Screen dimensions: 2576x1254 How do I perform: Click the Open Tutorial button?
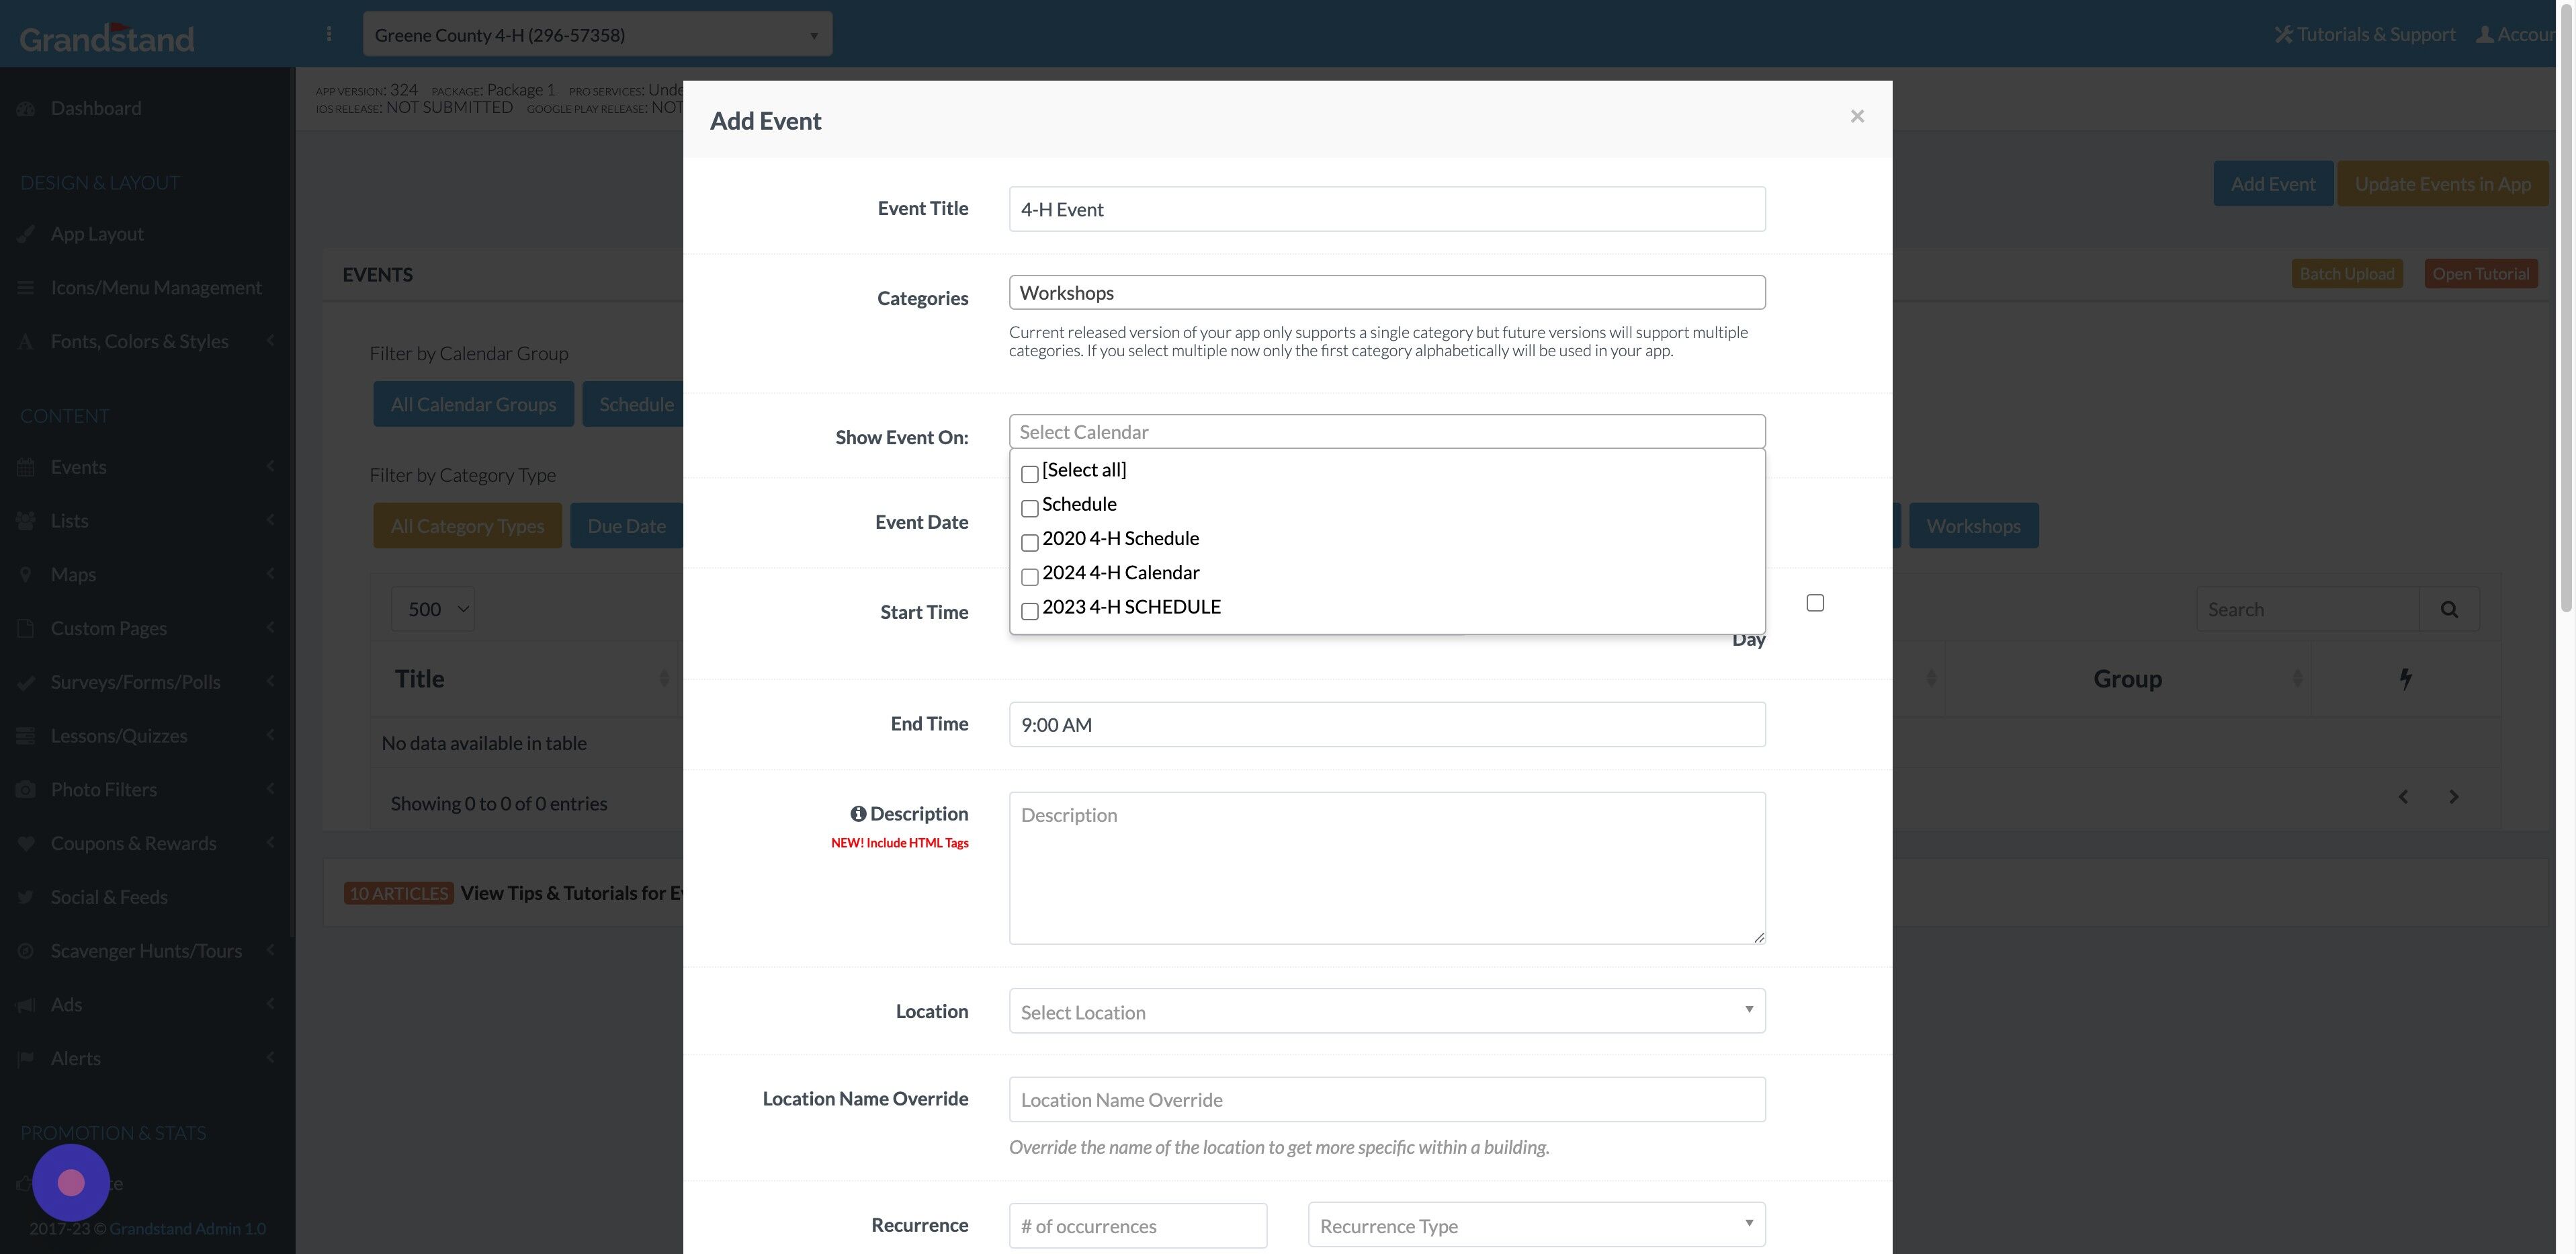2480,274
